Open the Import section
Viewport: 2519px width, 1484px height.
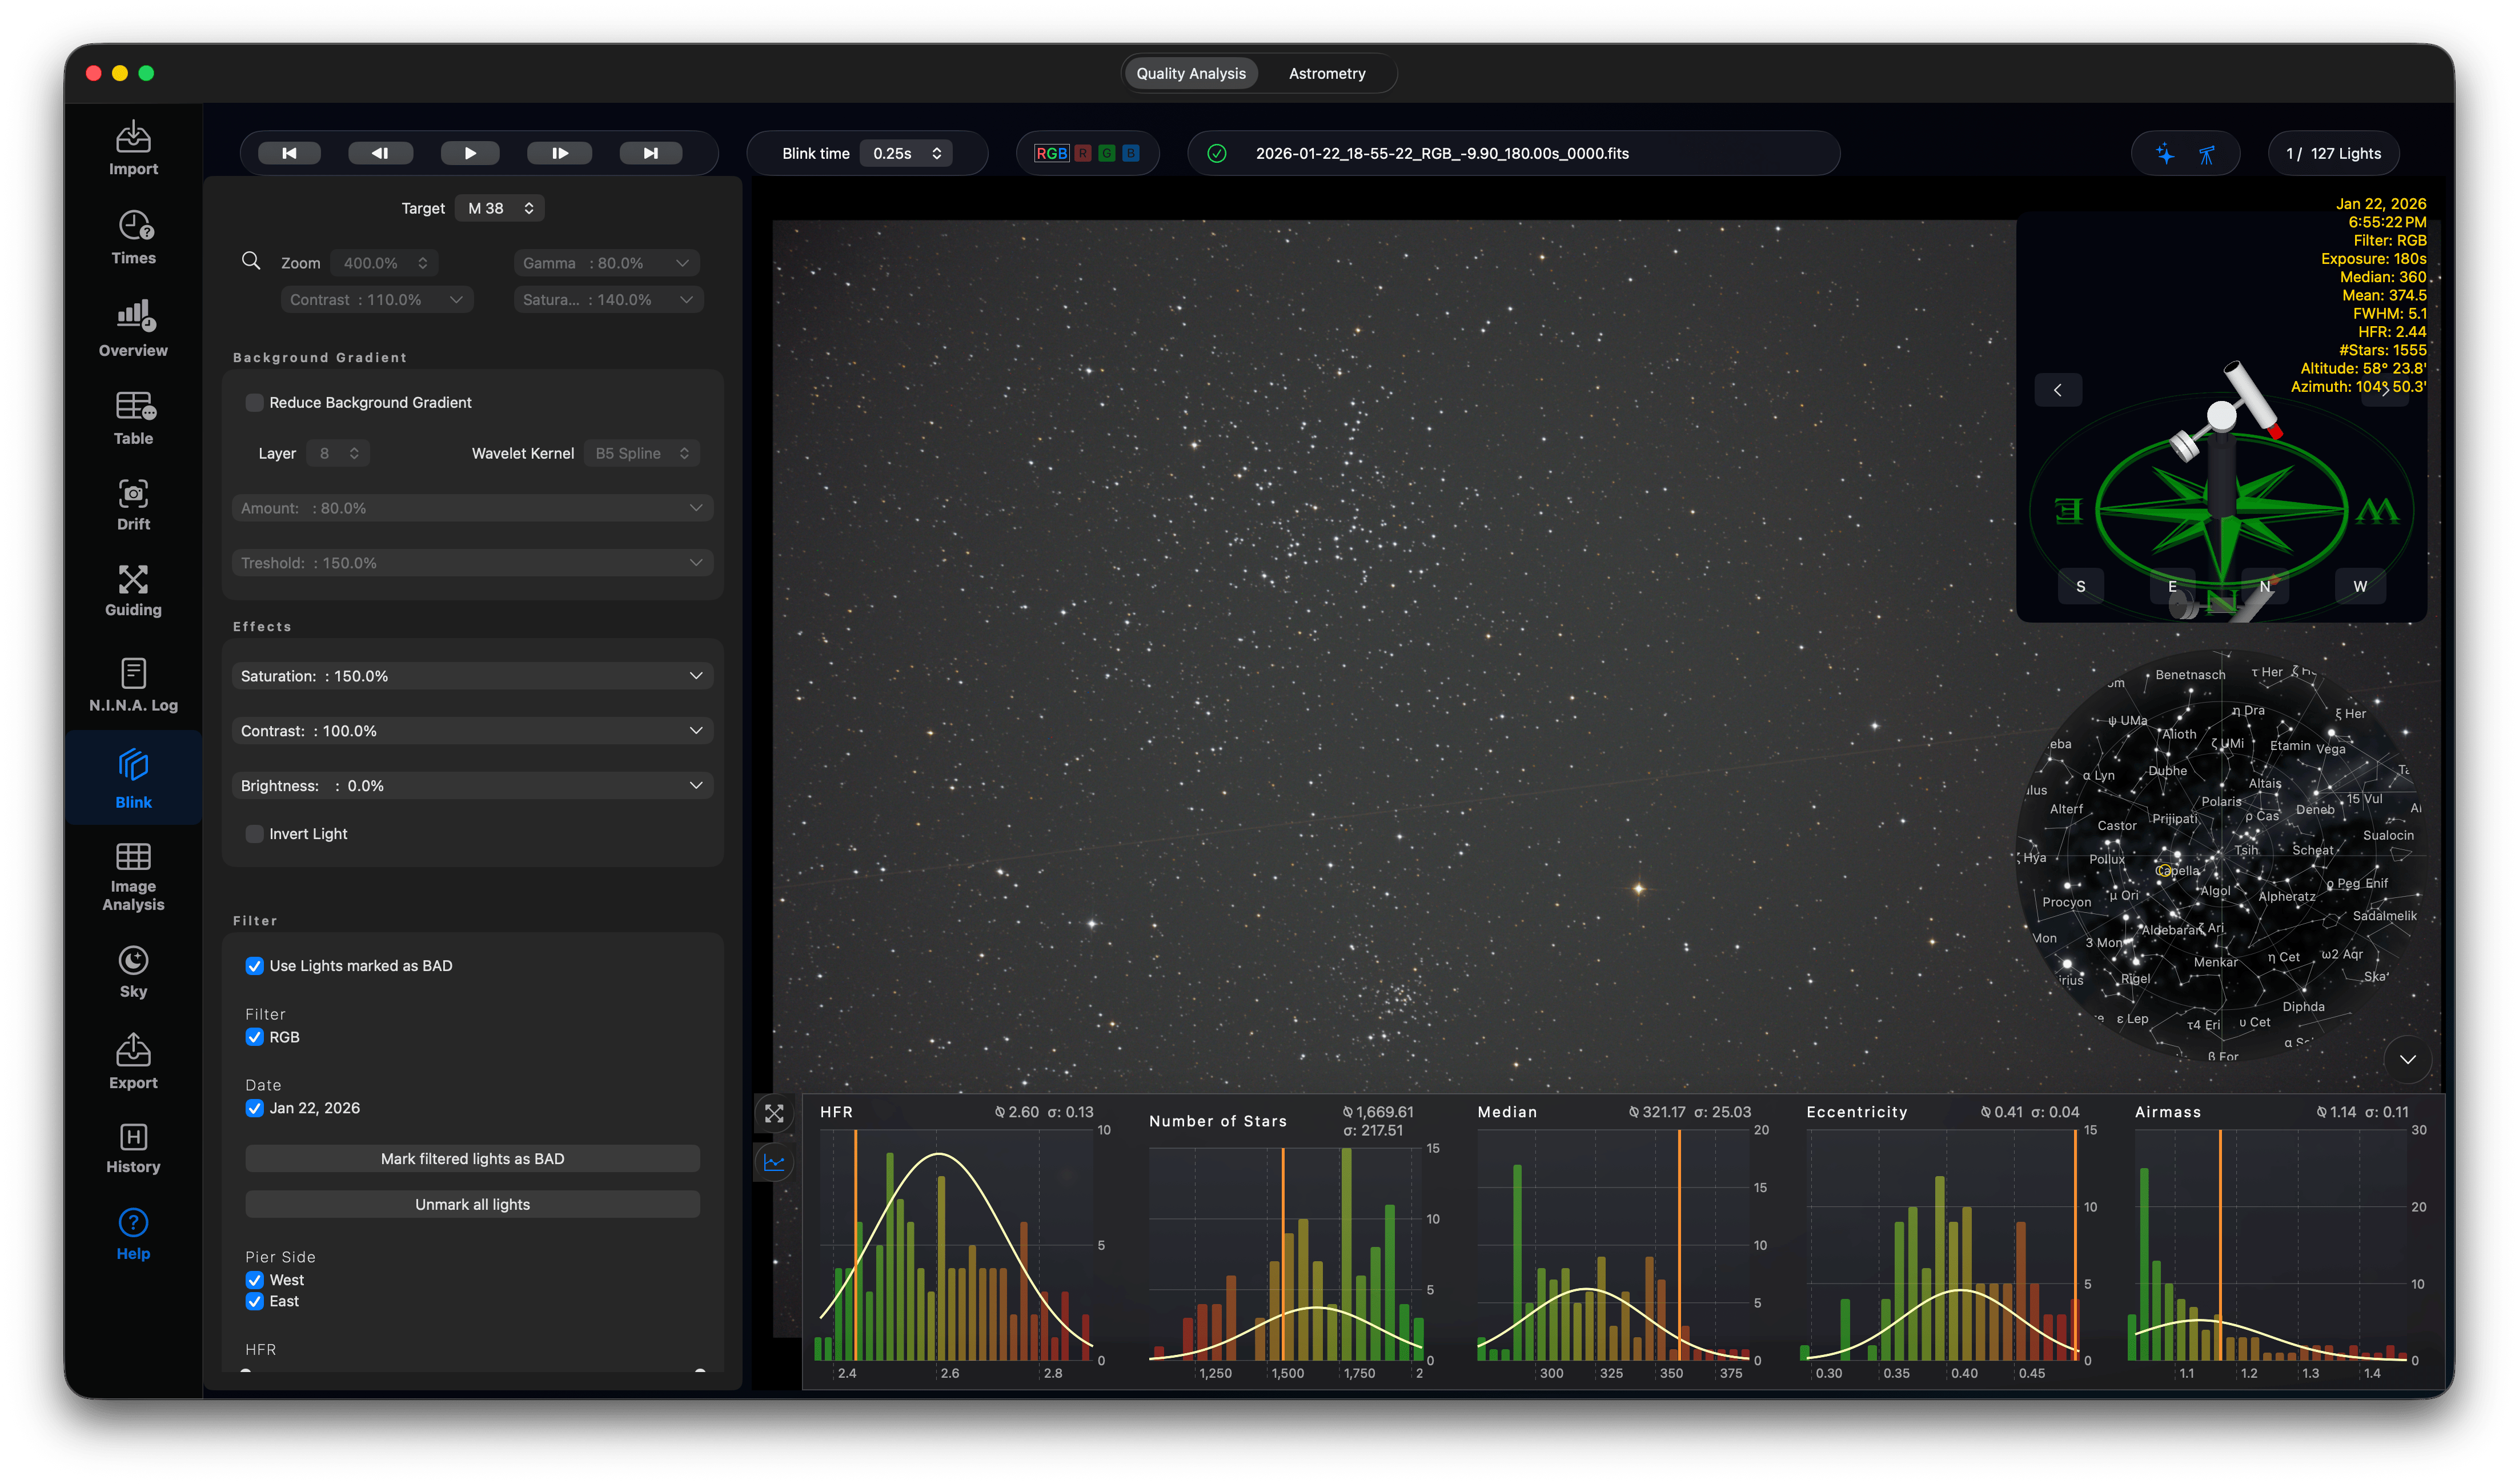[133, 149]
